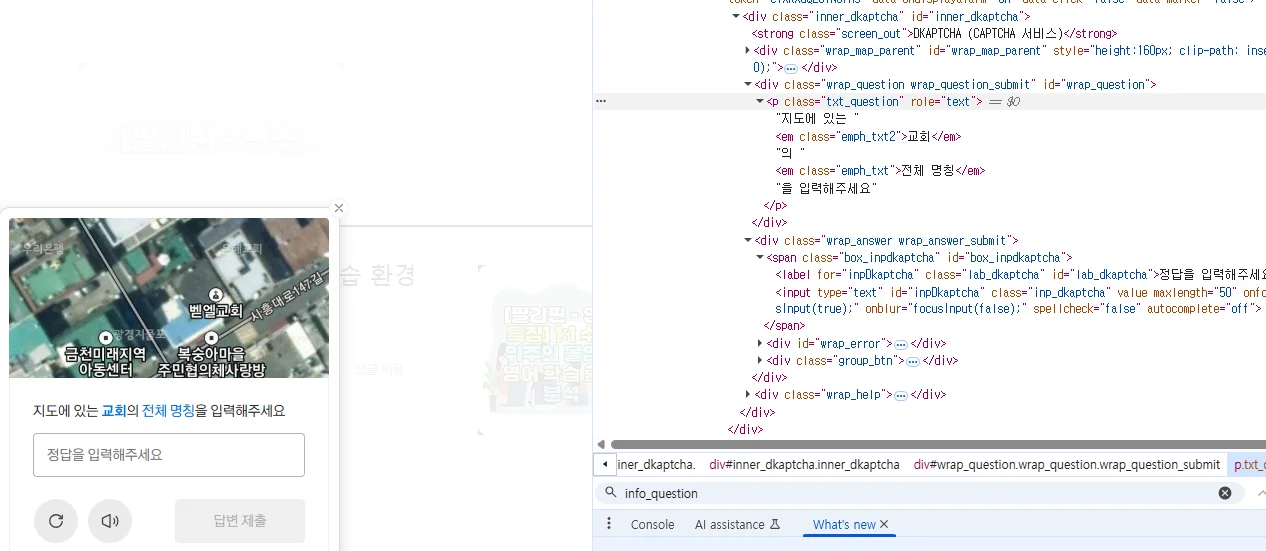The width and height of the screenshot is (1266, 551).
Task: Open the DevTools drawer three-dot menu
Action: pos(609,524)
